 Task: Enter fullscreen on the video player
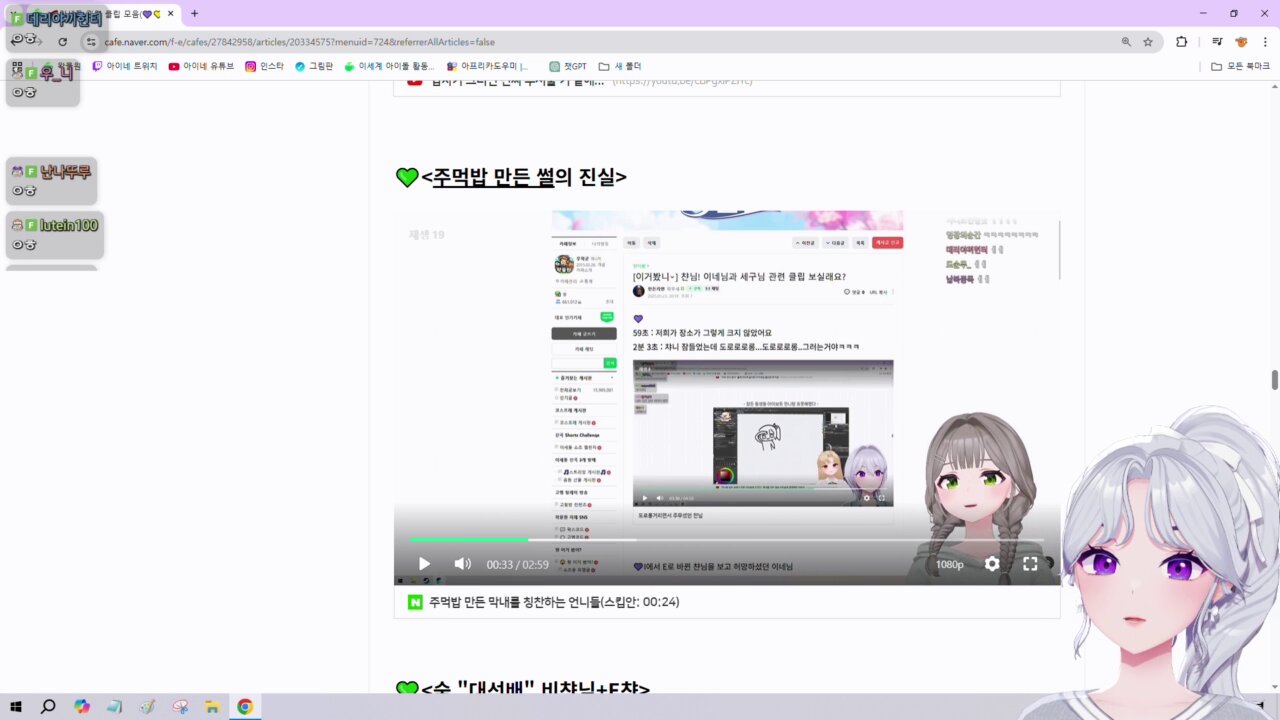[1030, 564]
